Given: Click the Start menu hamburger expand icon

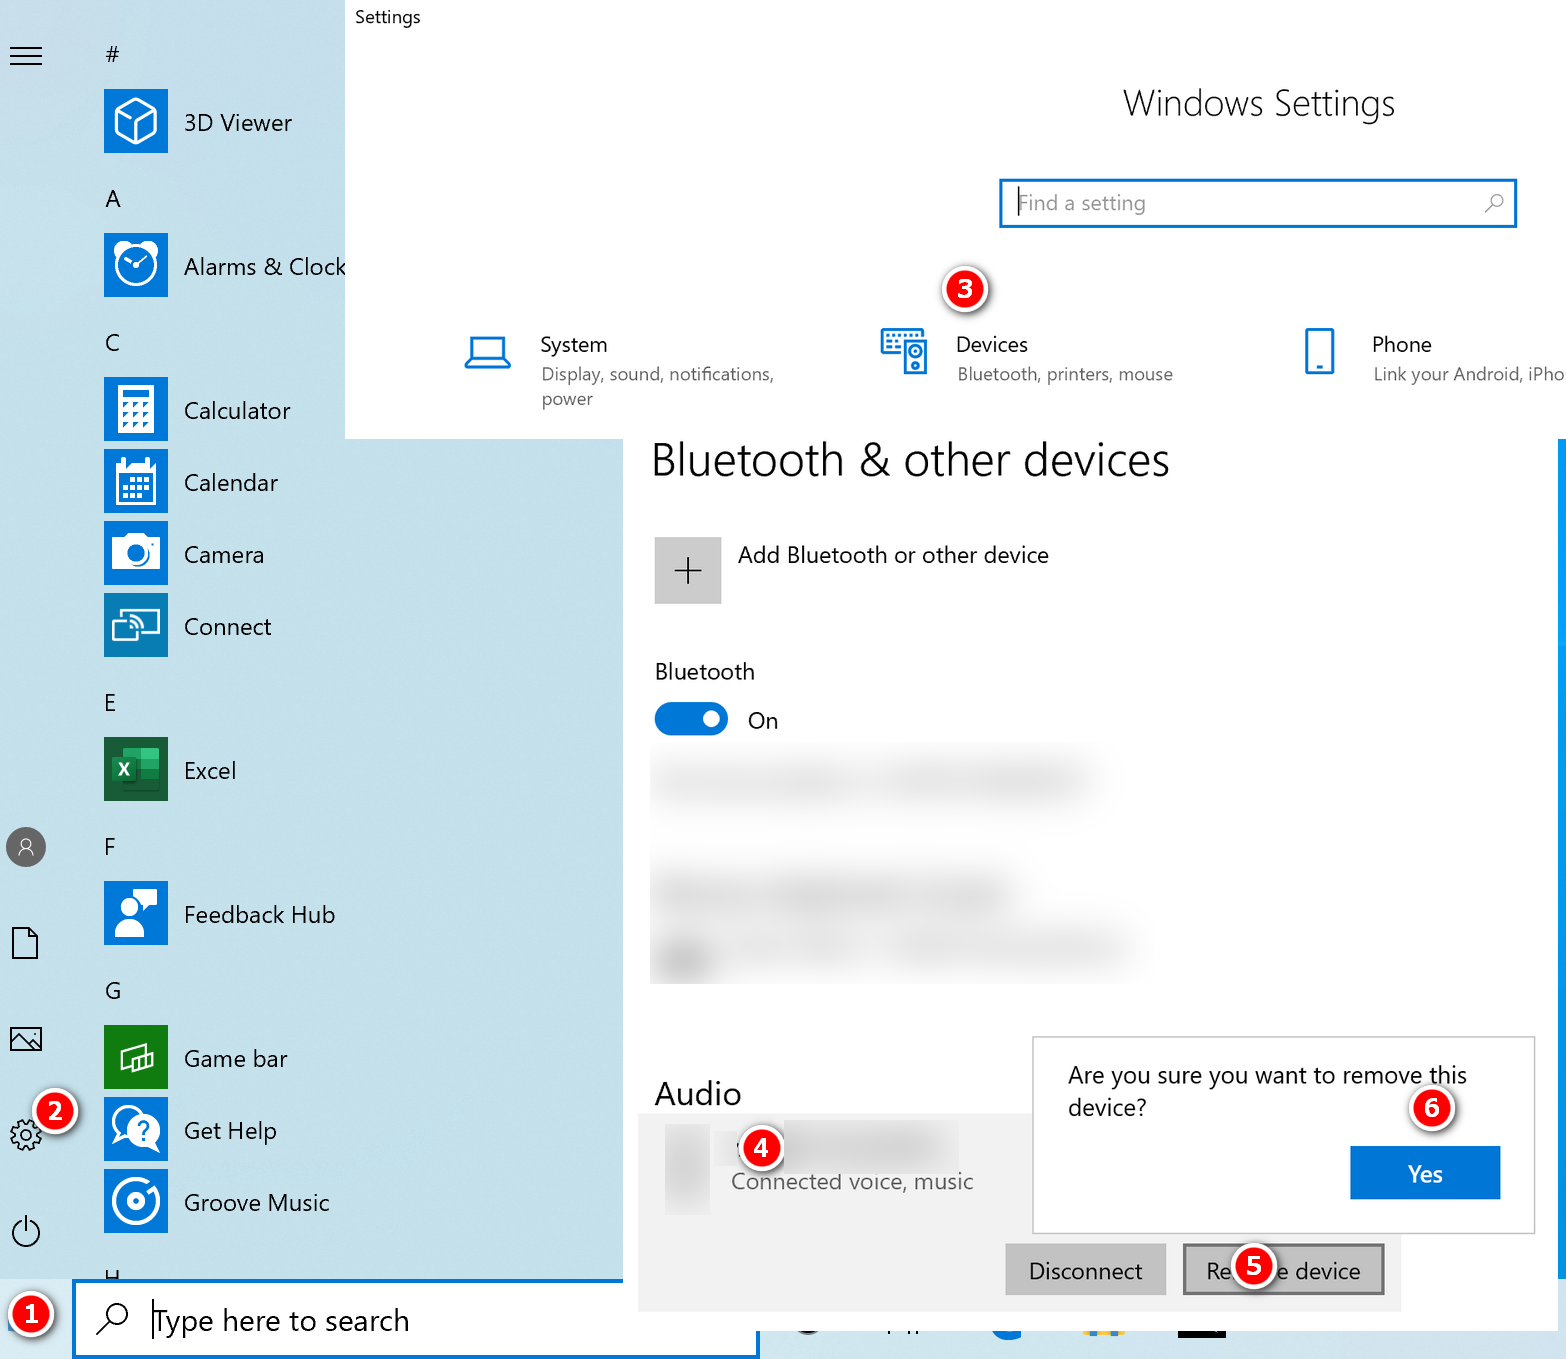Looking at the screenshot, I should point(26,56).
